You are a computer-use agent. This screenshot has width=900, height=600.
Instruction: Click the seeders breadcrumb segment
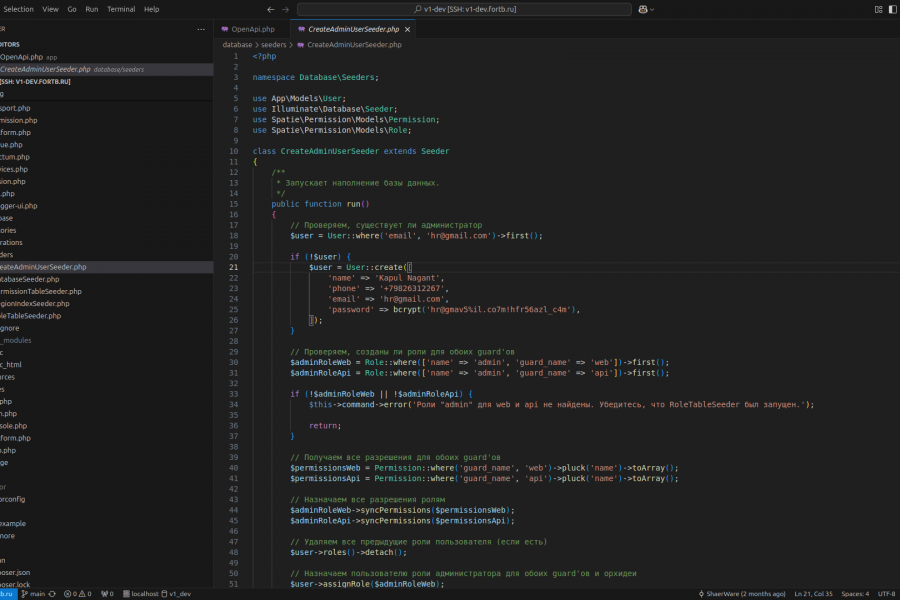(x=273, y=45)
